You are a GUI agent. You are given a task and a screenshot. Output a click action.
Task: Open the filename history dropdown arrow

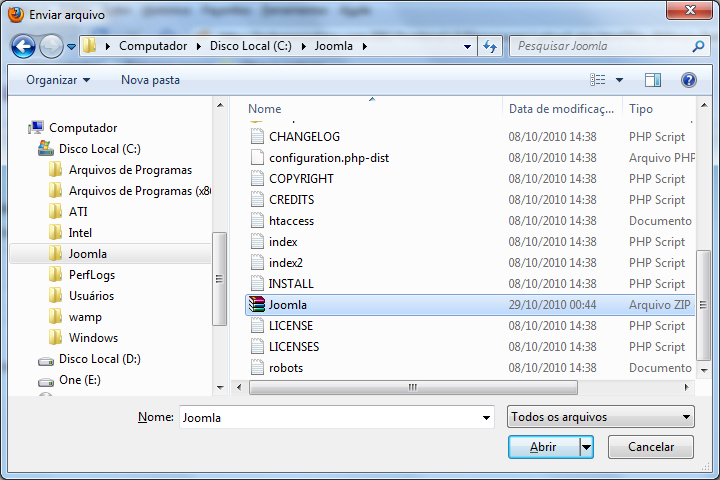pyautogui.click(x=486, y=418)
